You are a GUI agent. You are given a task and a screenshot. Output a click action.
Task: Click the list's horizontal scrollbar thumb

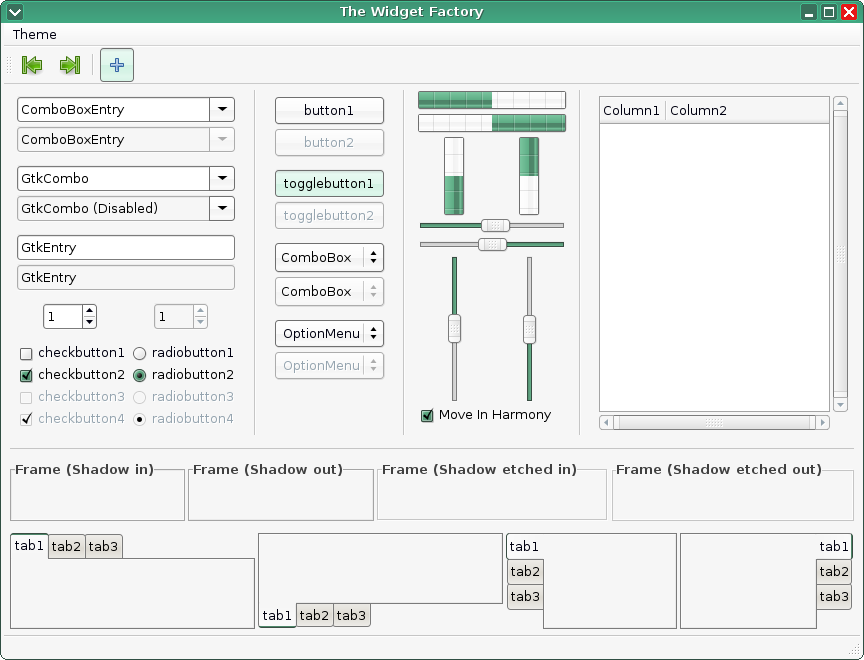(x=714, y=423)
